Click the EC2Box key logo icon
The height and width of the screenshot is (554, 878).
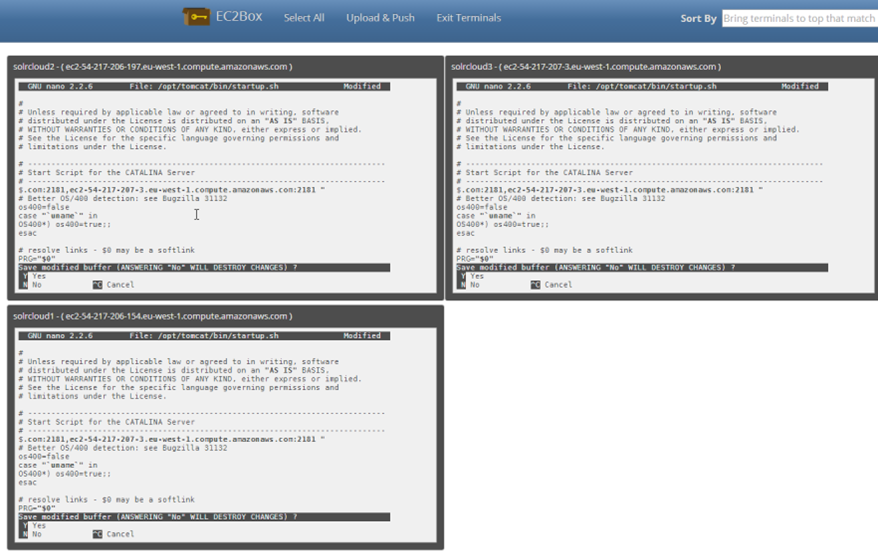pyautogui.click(x=196, y=17)
